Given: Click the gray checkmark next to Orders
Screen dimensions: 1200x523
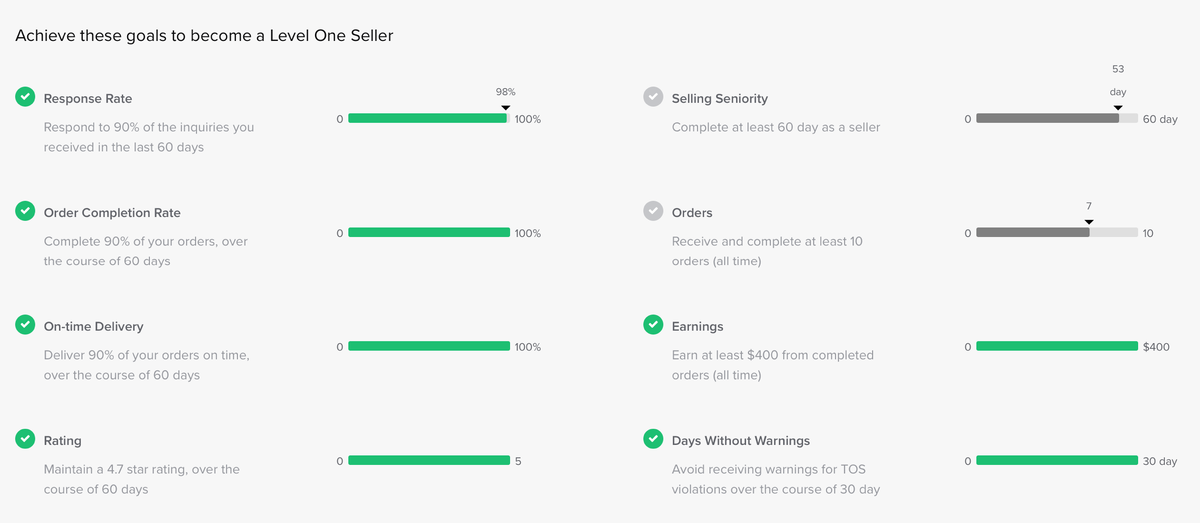Looking at the screenshot, I should [x=653, y=211].
